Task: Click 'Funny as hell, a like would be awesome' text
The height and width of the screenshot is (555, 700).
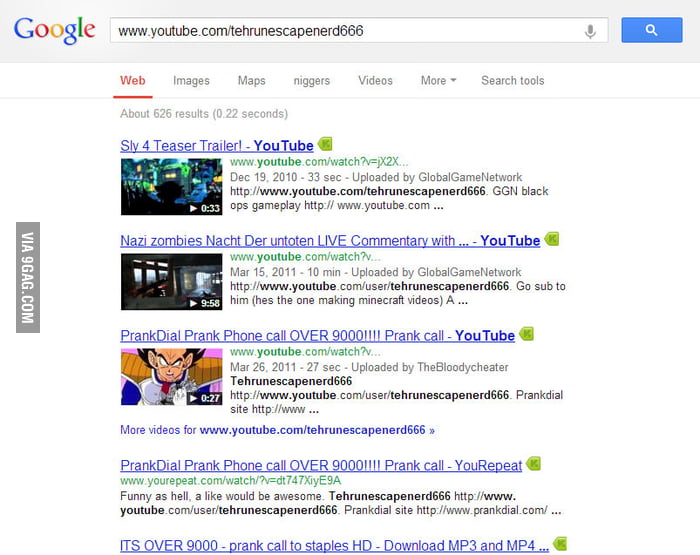Action: pyautogui.click(x=221, y=497)
